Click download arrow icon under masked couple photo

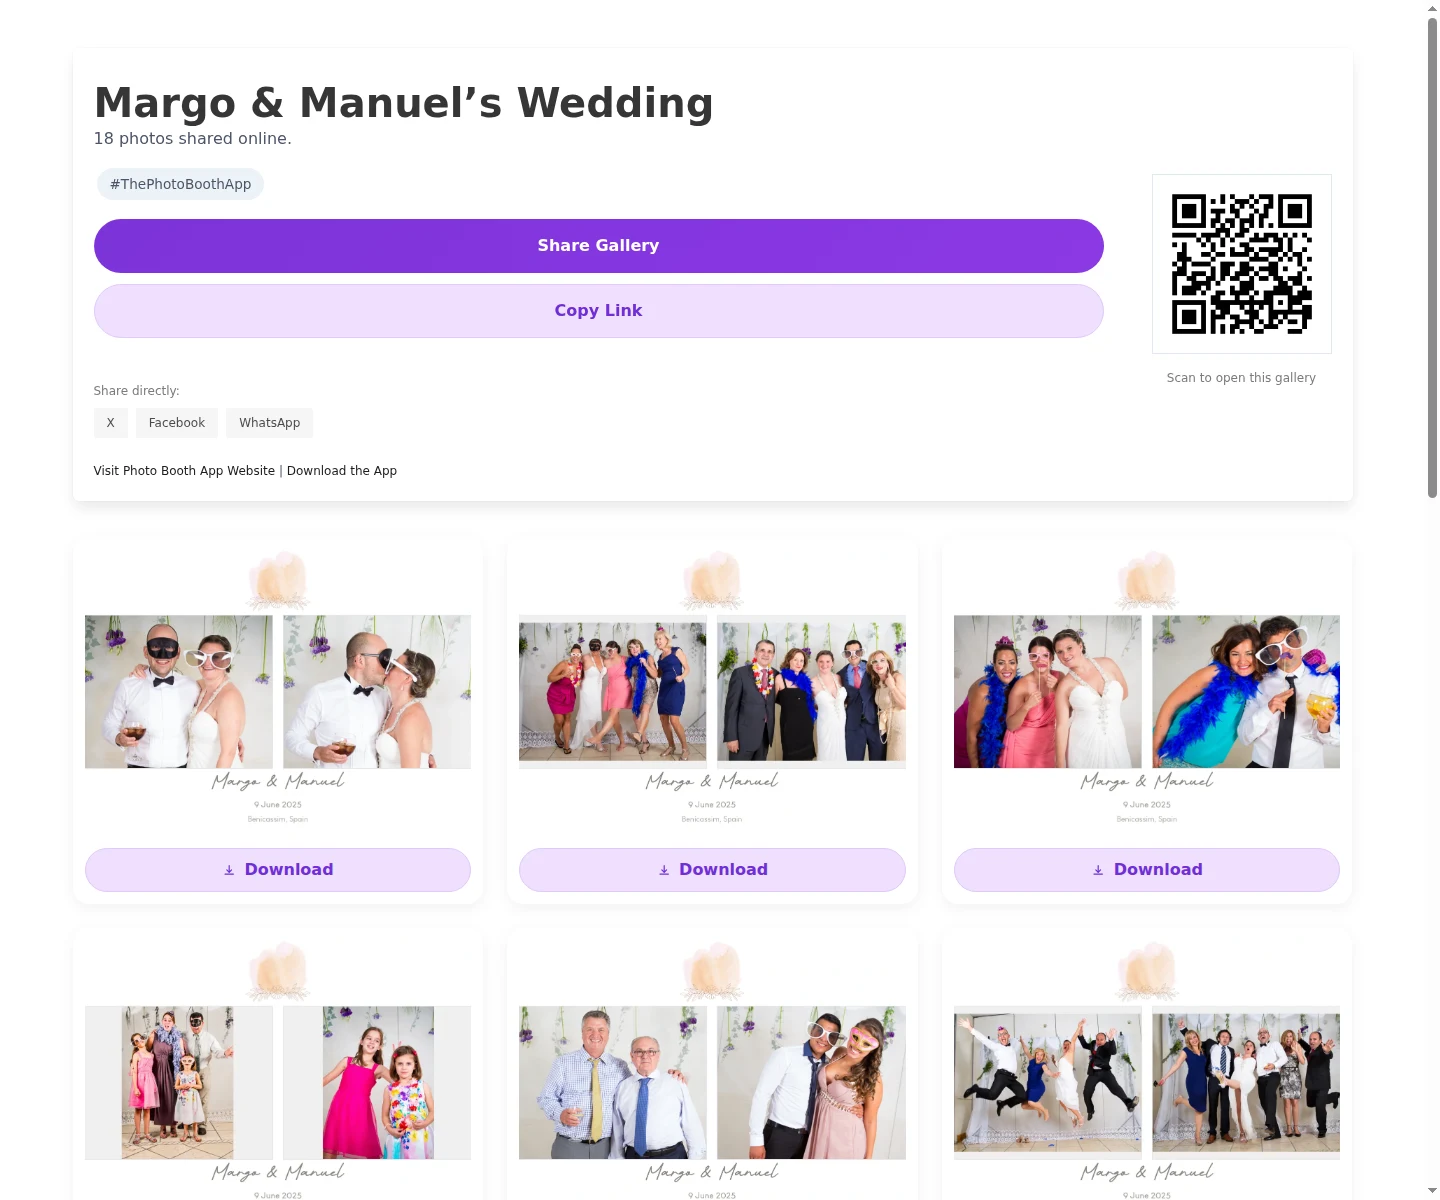(x=229, y=871)
